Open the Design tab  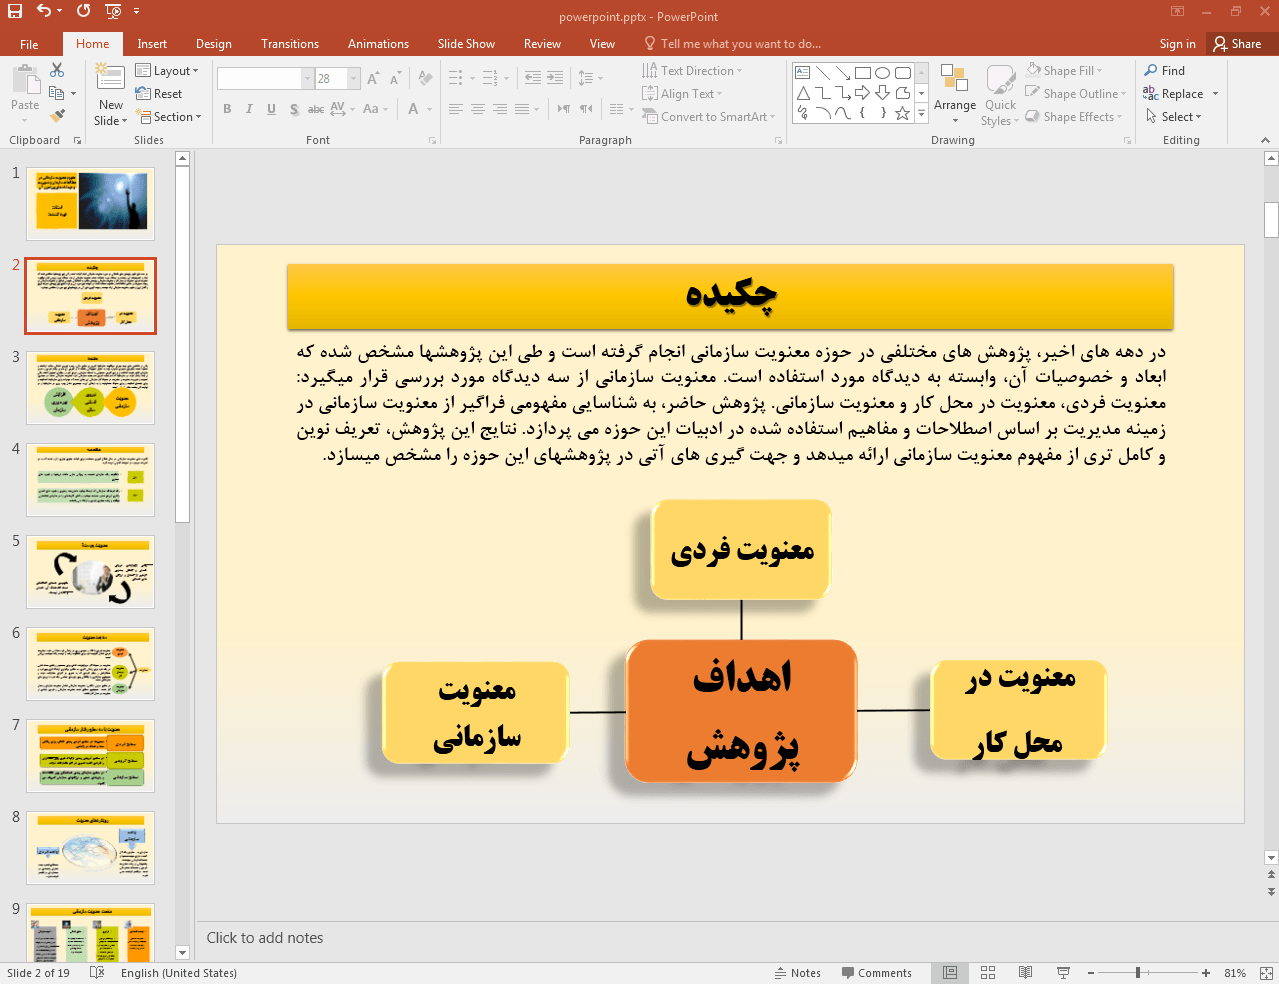pos(213,44)
